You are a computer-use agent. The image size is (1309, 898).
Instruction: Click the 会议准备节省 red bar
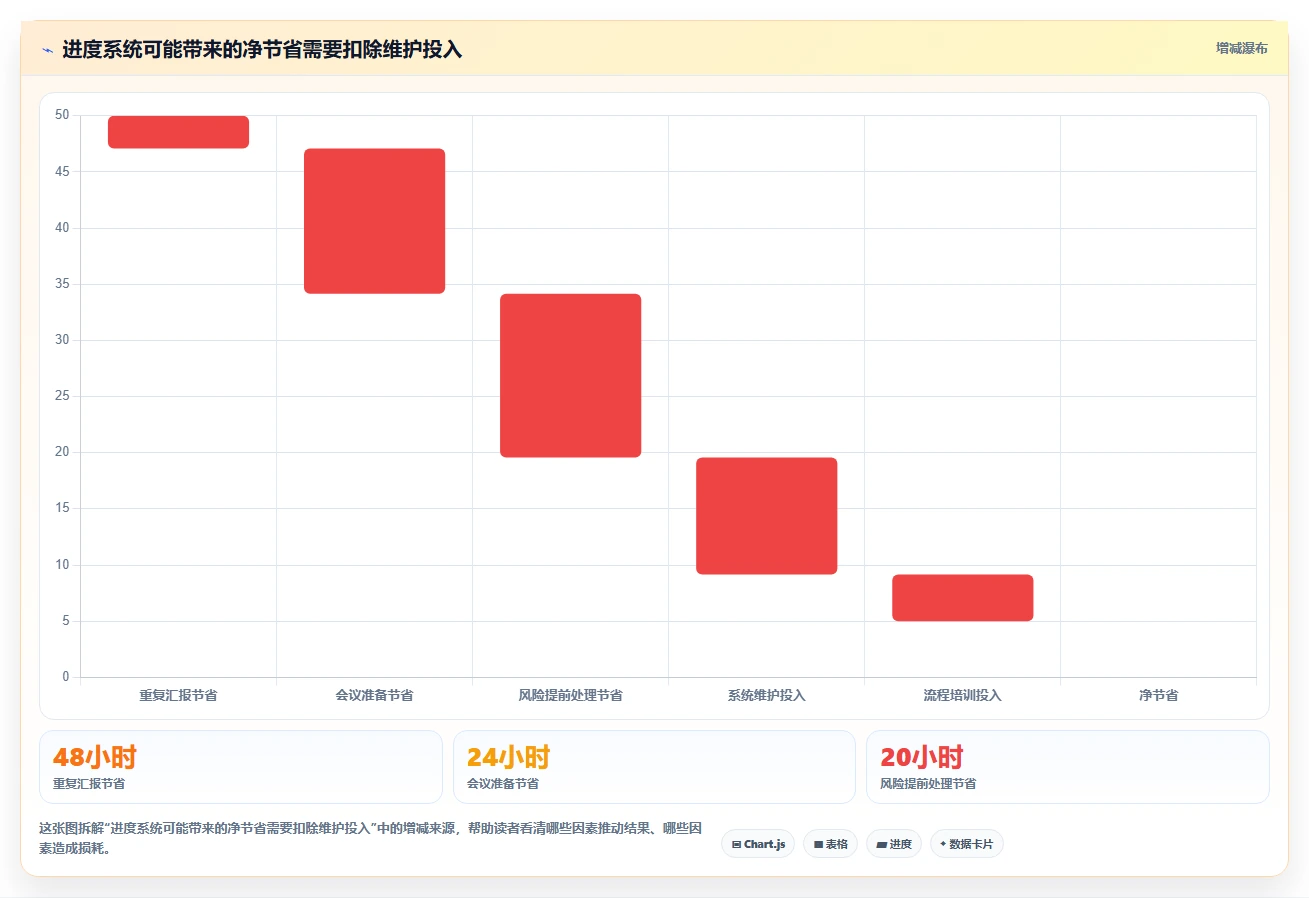coord(374,221)
